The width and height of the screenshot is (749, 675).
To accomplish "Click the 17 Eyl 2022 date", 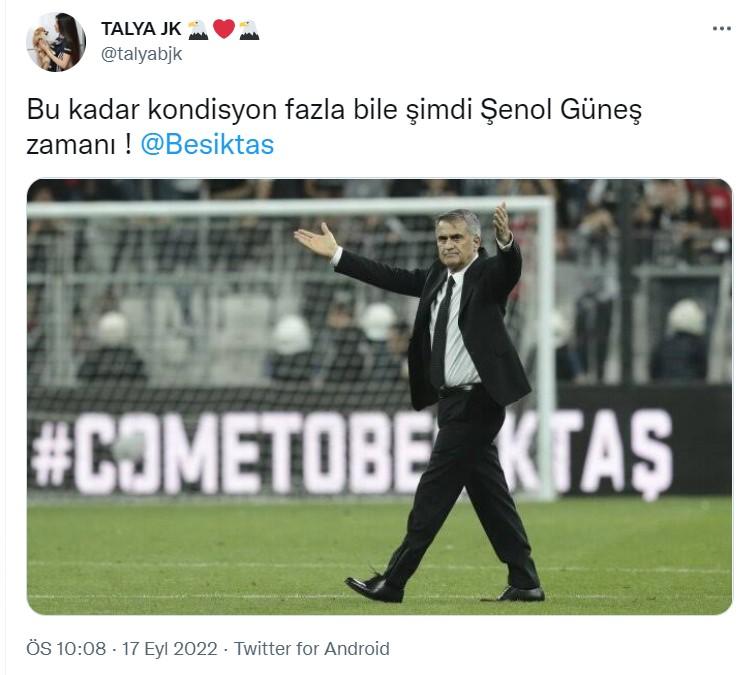I will (170, 649).
